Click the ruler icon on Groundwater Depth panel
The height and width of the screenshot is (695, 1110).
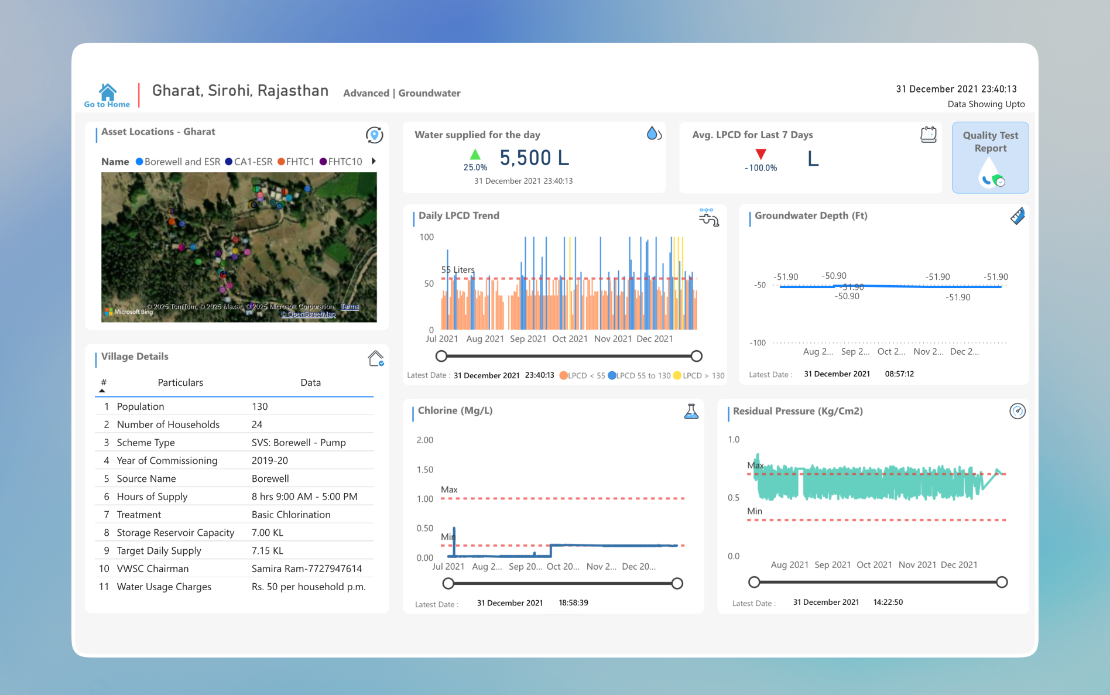pos(1018,216)
